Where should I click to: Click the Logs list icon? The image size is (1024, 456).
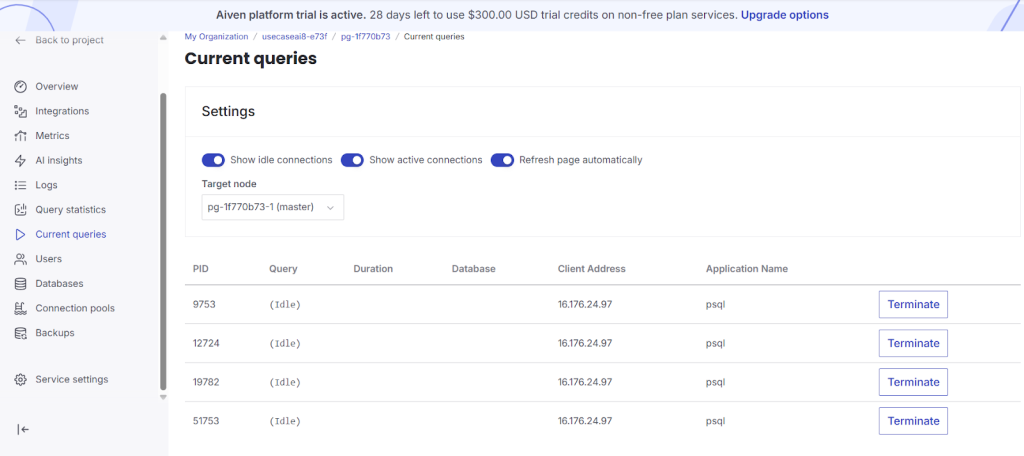pyautogui.click(x=20, y=185)
